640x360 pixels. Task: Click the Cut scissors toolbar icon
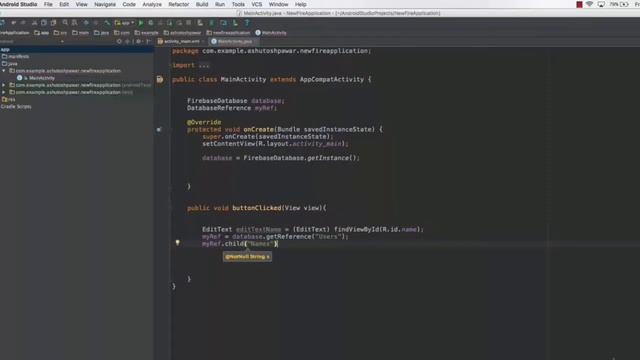pyautogui.click(x=34, y=23)
